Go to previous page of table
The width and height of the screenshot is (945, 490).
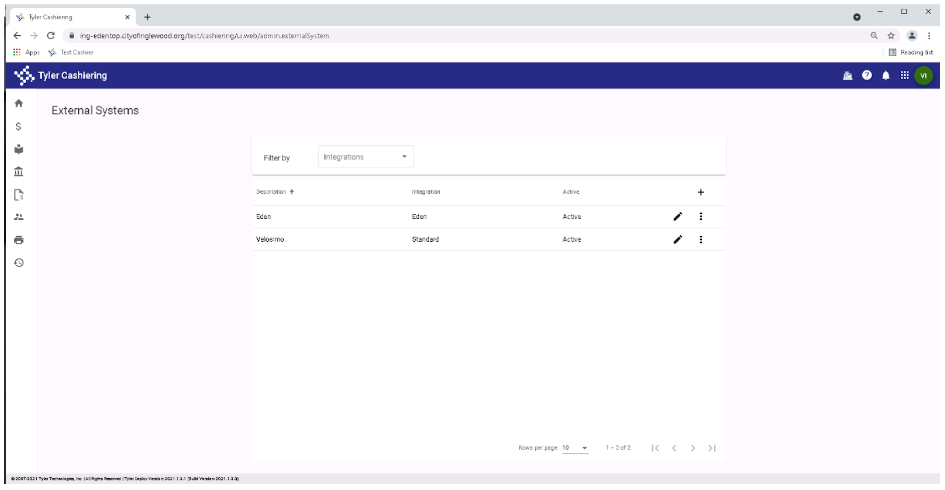(x=674, y=448)
